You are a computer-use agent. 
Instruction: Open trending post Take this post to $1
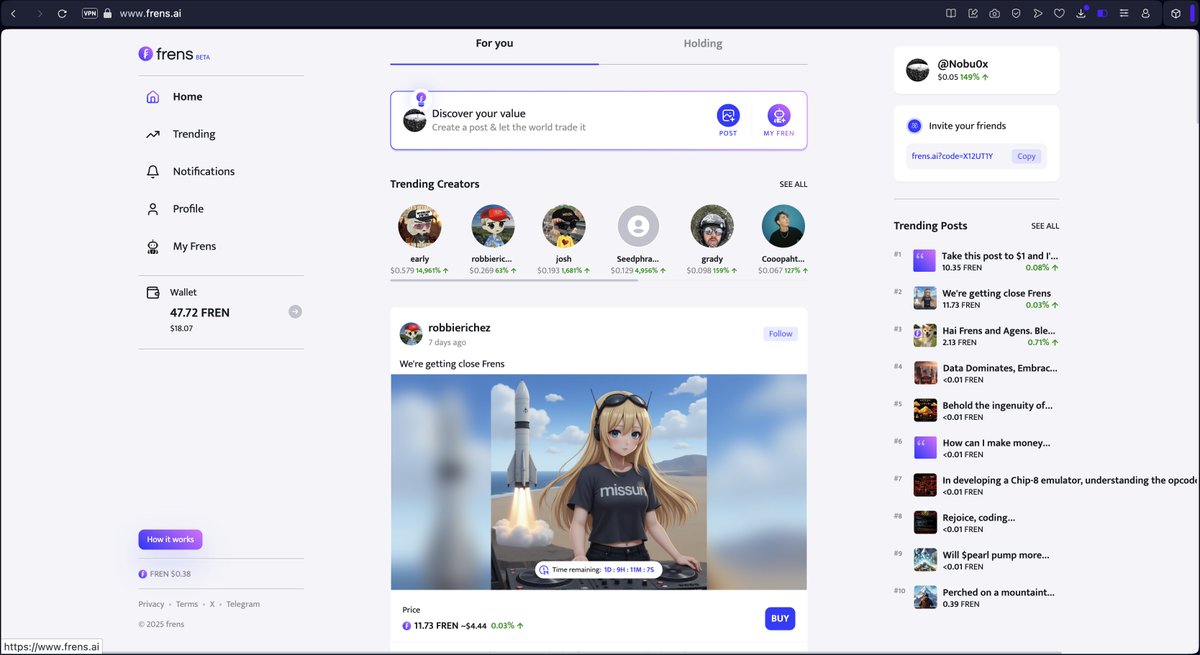(976, 262)
